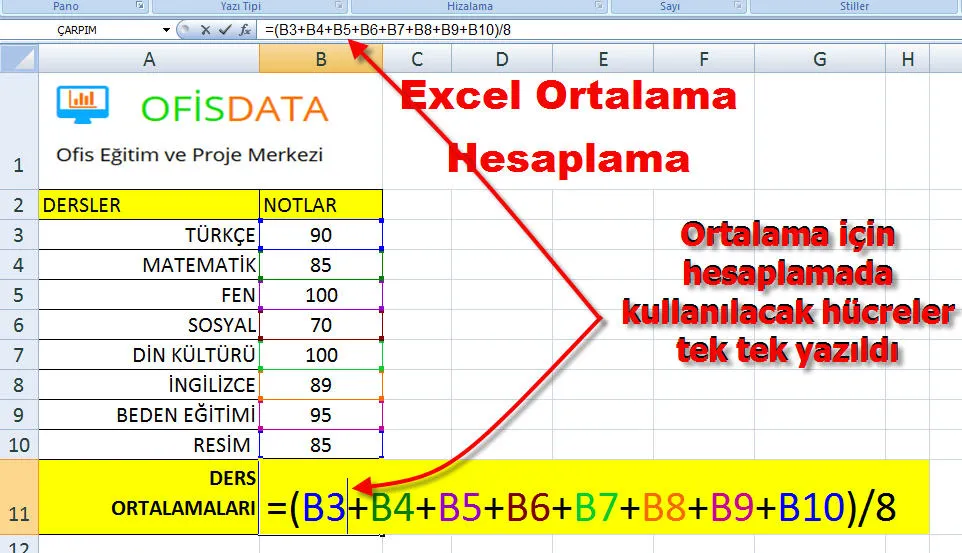Click the TÜRKÇE cell in column A
This screenshot has width=962, height=553.
tap(149, 235)
